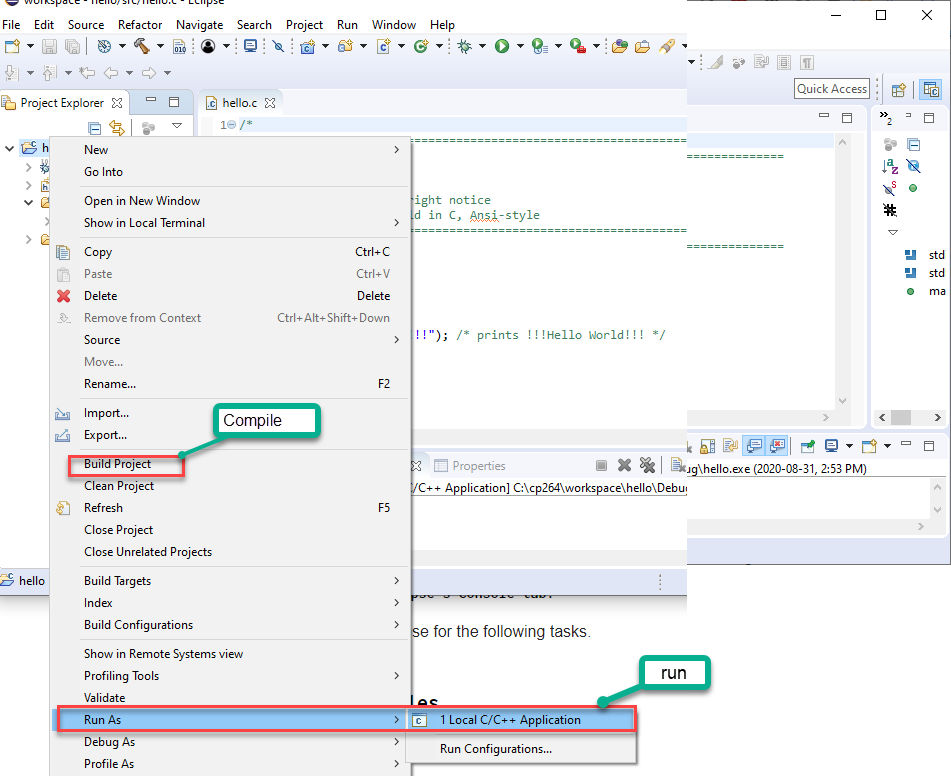Select 1 Local C/C++ Application
This screenshot has height=776, width=951.
click(x=521, y=720)
